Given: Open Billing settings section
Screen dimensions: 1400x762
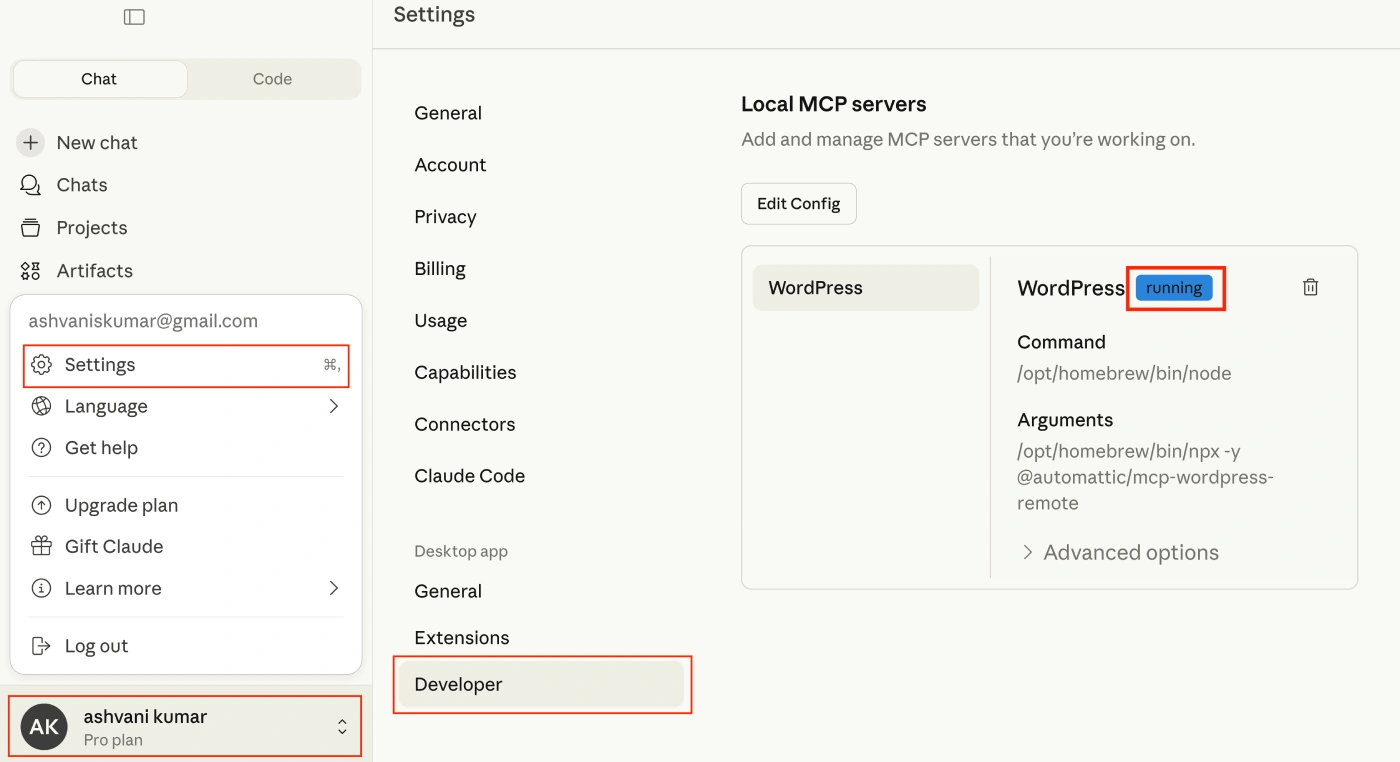Looking at the screenshot, I should click(440, 269).
